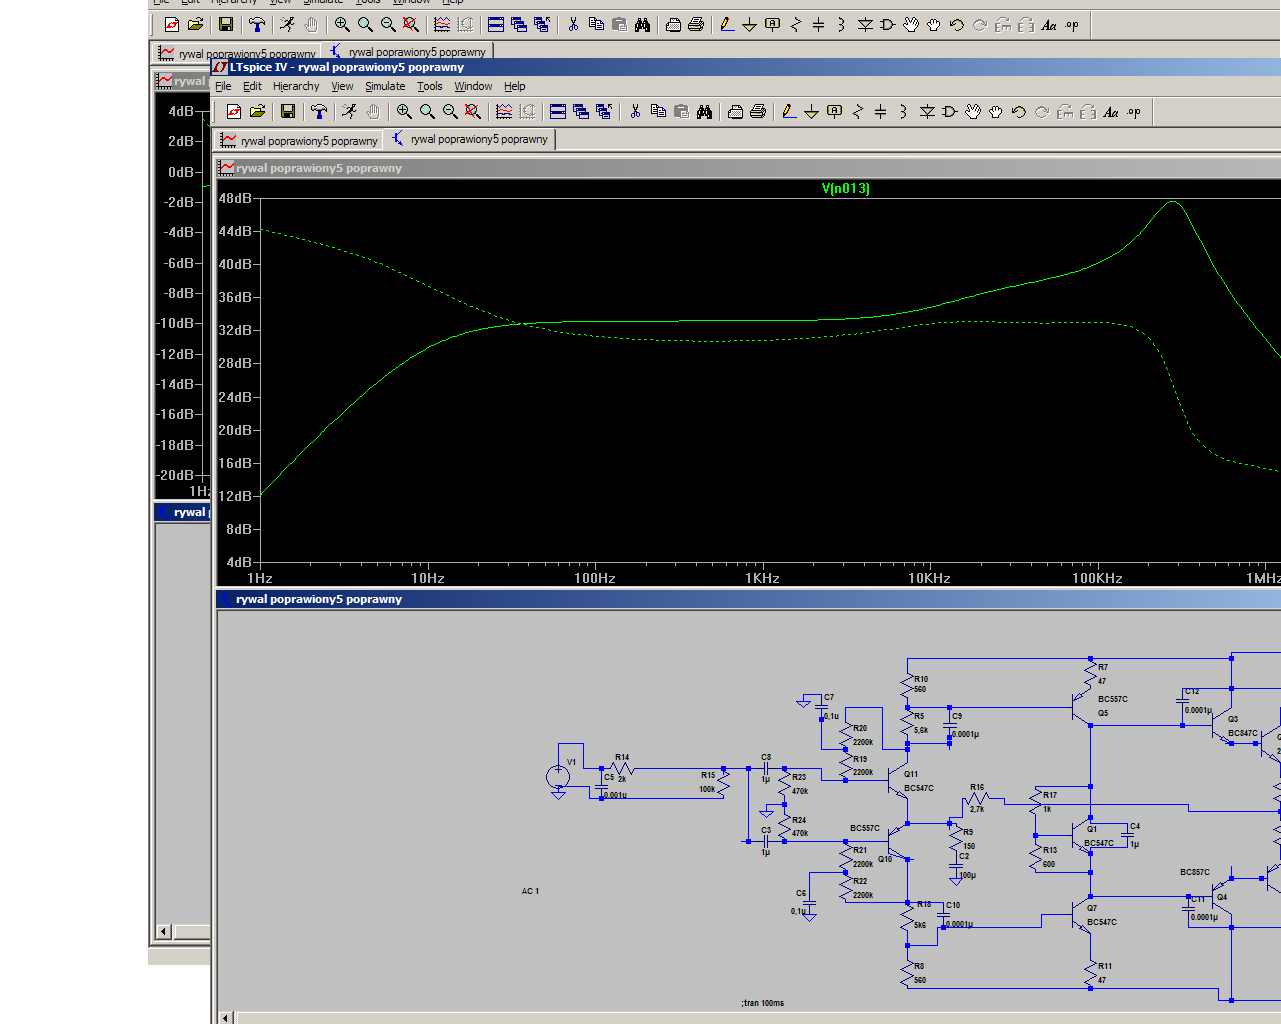Click plot pane title bar rywal poprawiony5 poprawny
The width and height of the screenshot is (1281, 1024).
click(748, 168)
